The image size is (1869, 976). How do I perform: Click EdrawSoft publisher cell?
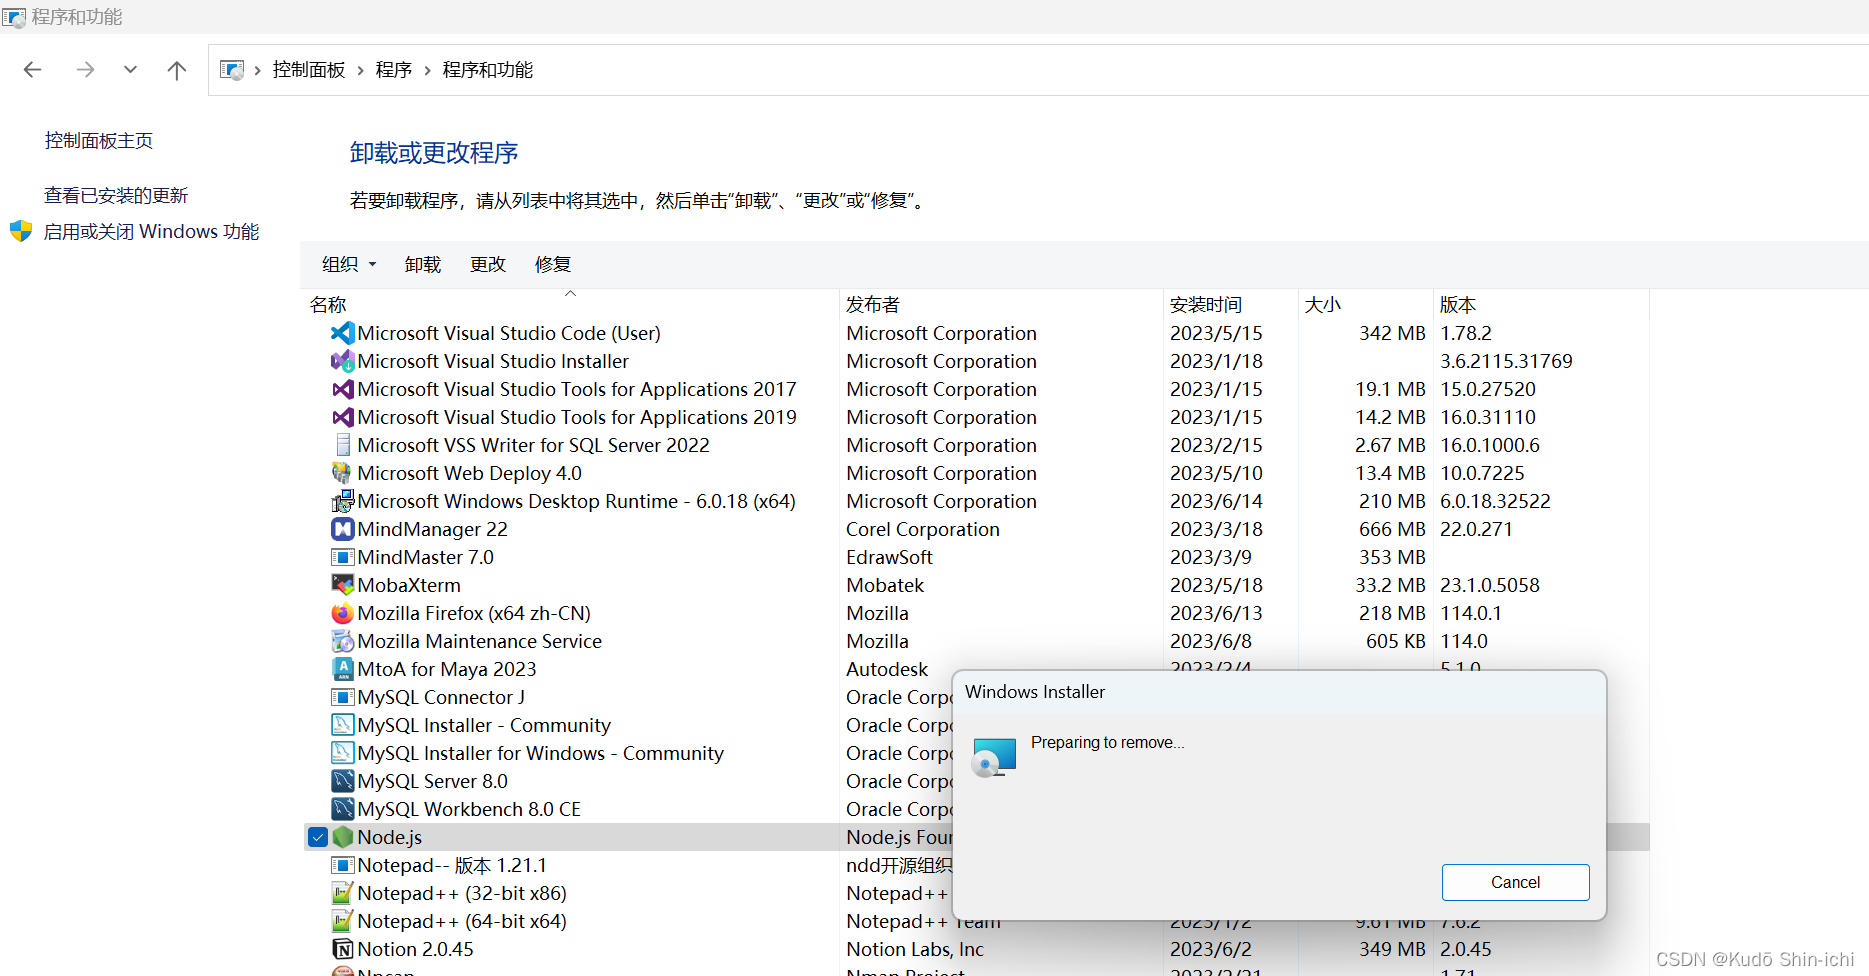tap(890, 557)
